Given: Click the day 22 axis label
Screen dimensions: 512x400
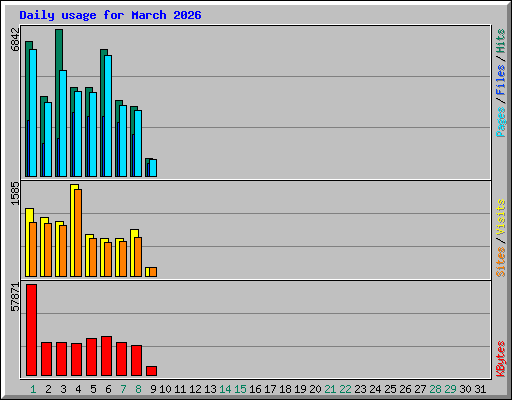Looking at the screenshot, I should pos(345,389).
